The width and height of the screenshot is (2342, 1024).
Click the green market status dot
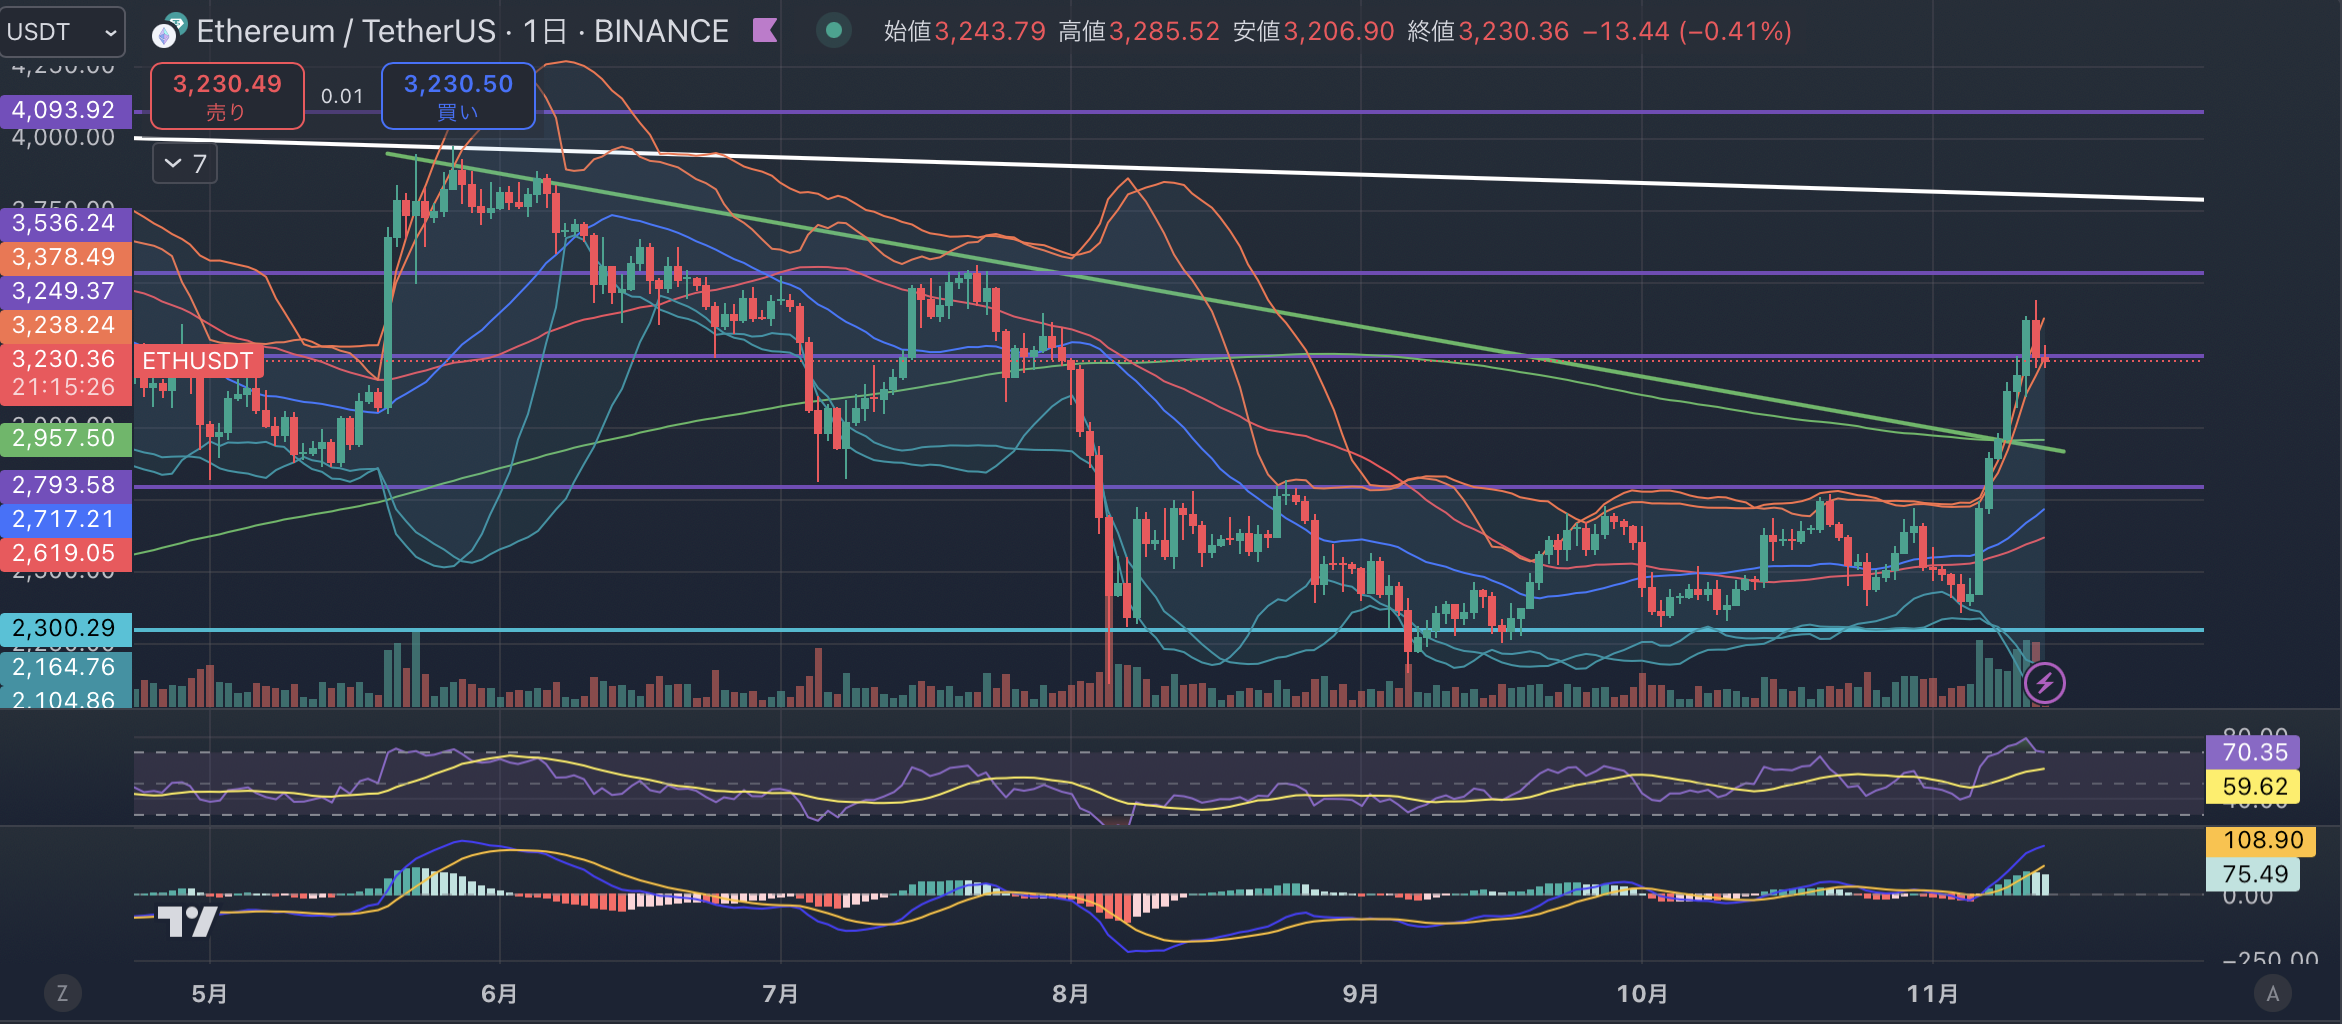(833, 31)
